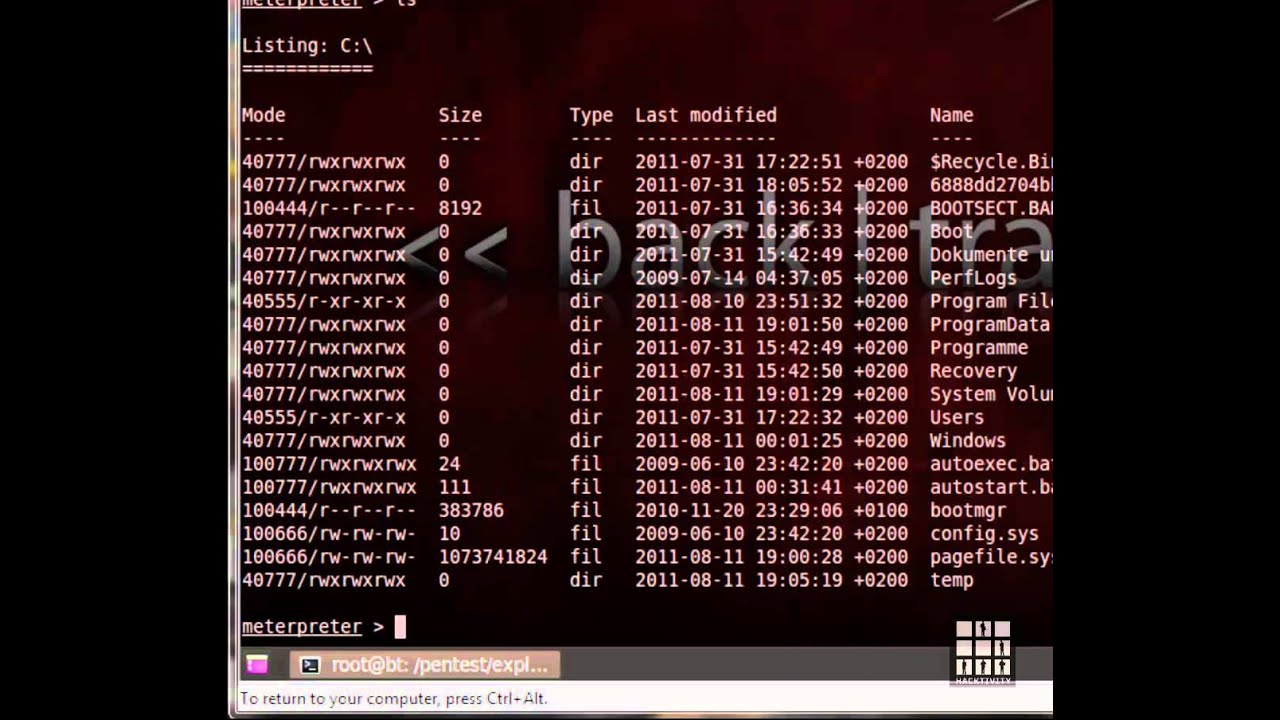Select the config.sys file name

click(x=985, y=534)
